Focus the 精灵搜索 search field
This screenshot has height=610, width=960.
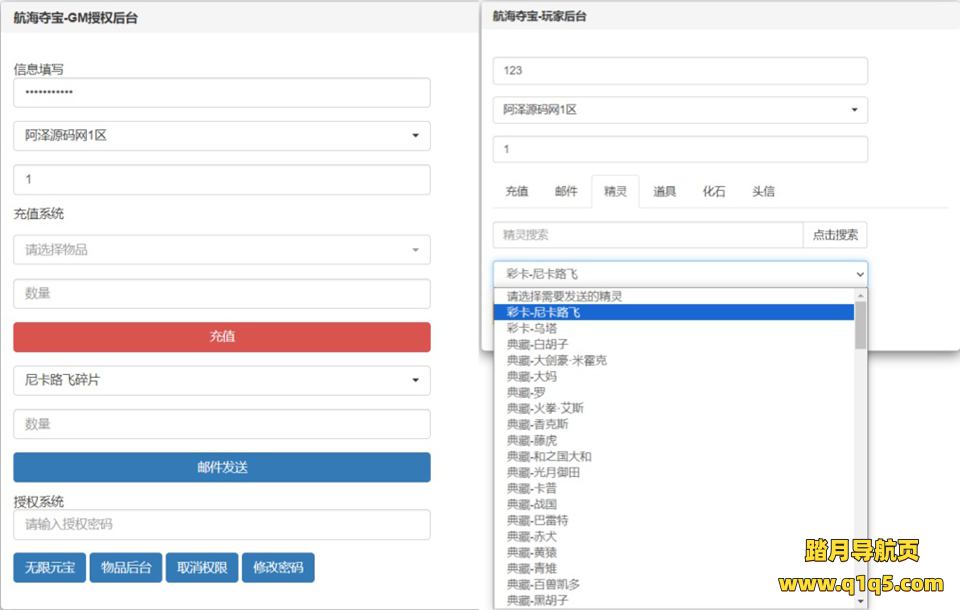(x=647, y=235)
